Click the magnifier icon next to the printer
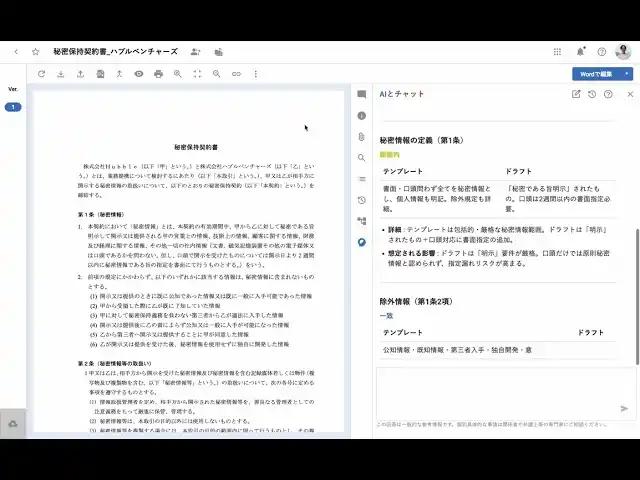 tap(178, 74)
